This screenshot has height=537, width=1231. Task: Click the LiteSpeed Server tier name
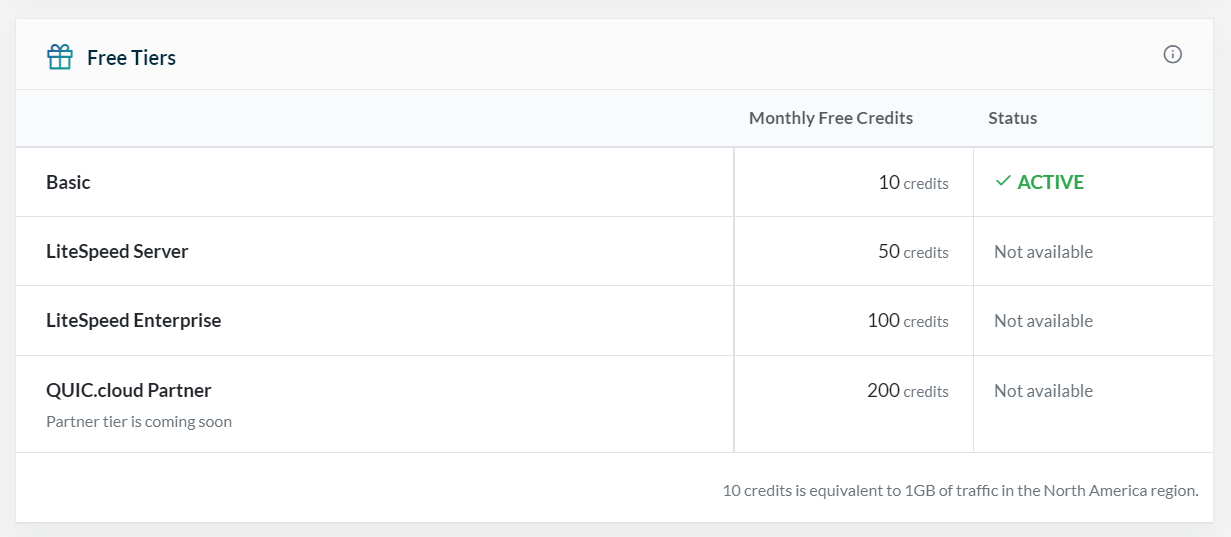(117, 251)
